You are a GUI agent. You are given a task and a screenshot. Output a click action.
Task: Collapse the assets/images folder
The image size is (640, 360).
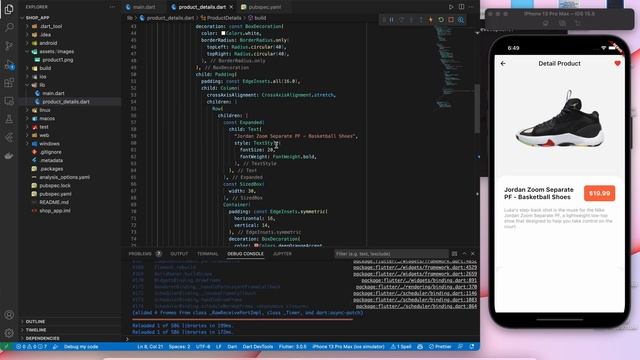coord(56,51)
